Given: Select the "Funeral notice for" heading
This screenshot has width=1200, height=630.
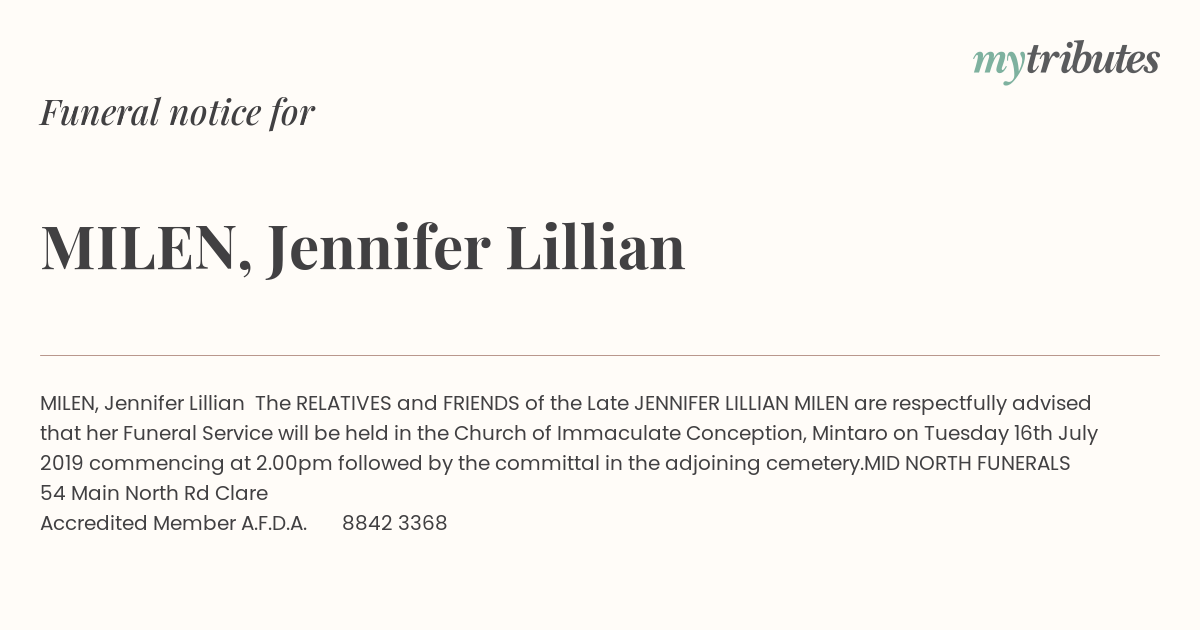Looking at the screenshot, I should pos(178,112).
